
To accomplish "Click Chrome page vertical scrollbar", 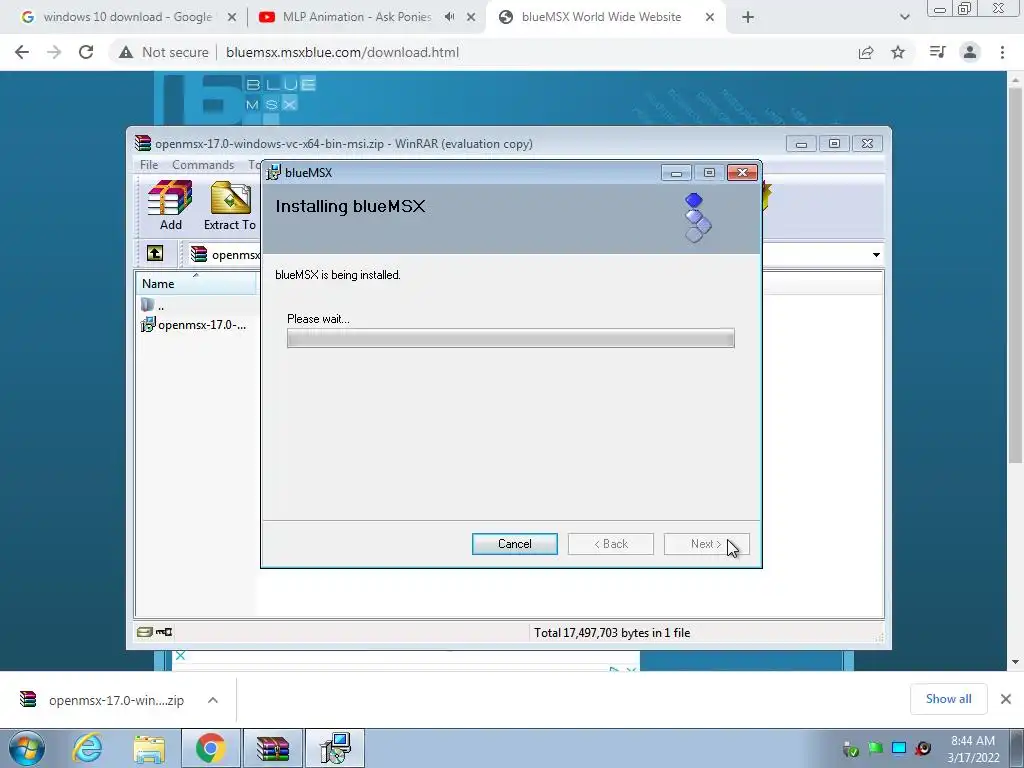I will (1015, 276).
